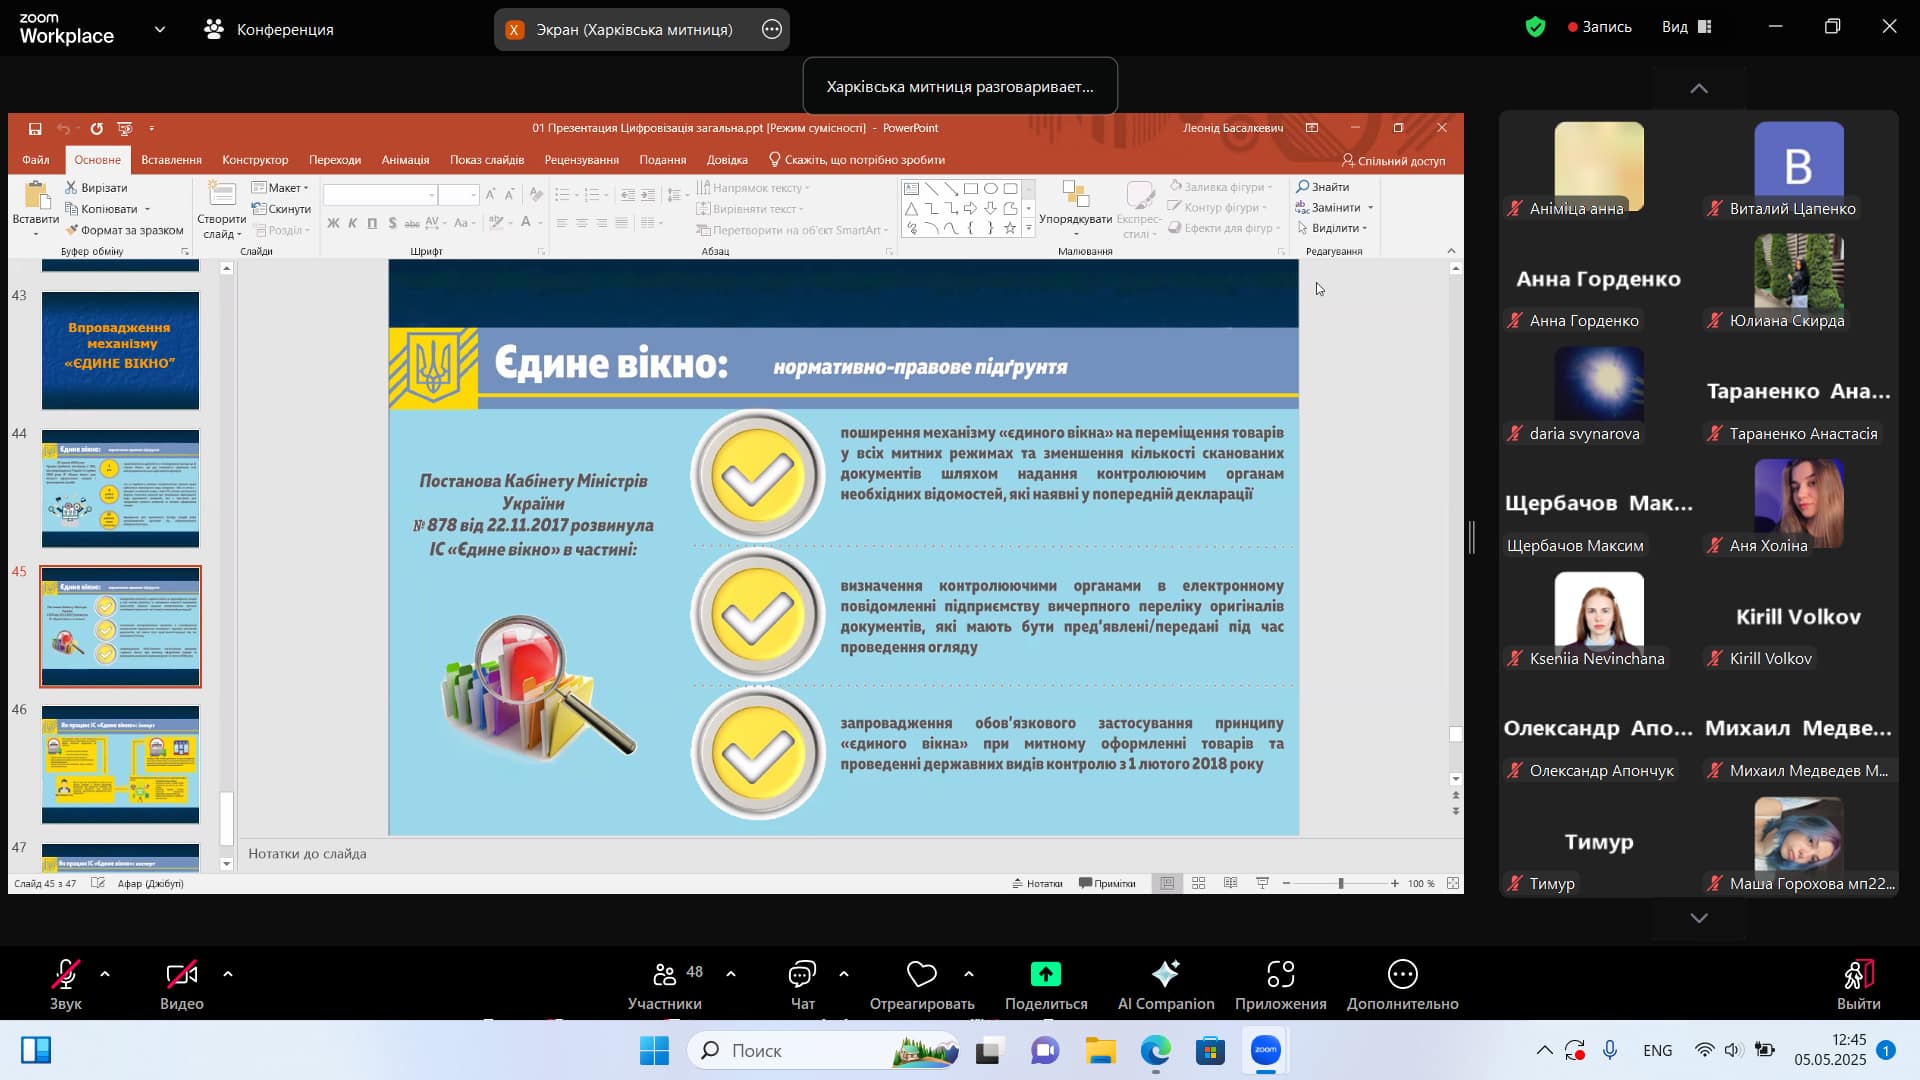Move to previous page of participant gallery
This screenshot has height=1080, width=1920.
pos(1699,88)
